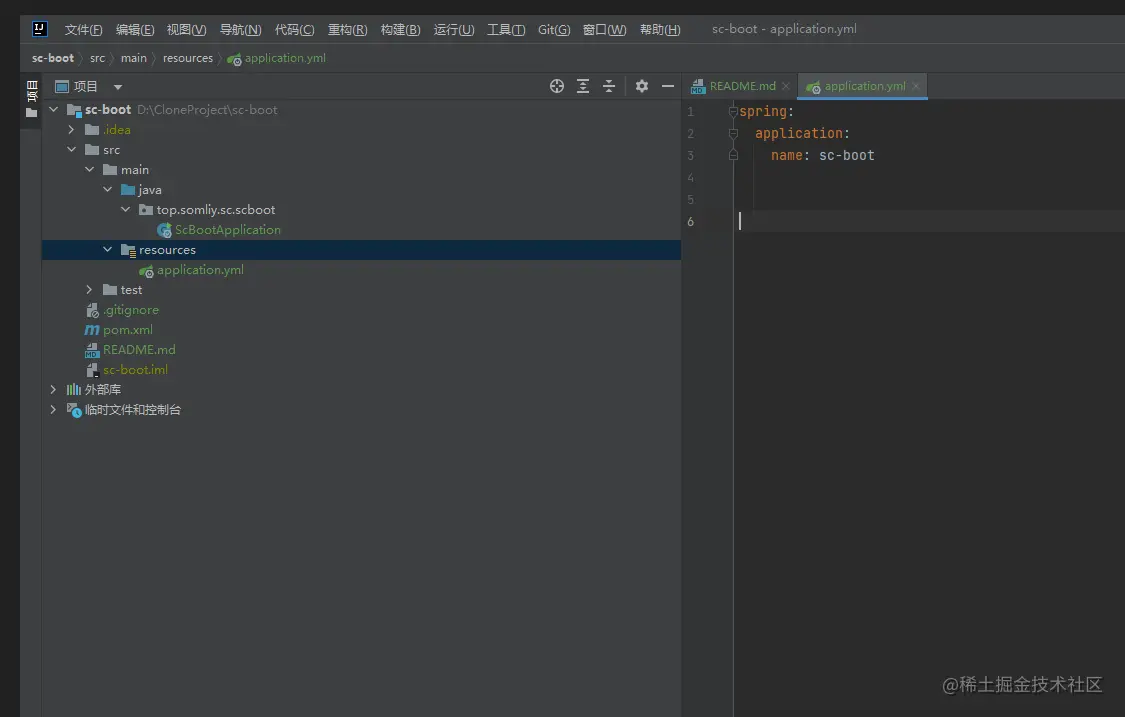1125x717 pixels.
Task: Open the 构建(B) menu
Action: pyautogui.click(x=400, y=29)
